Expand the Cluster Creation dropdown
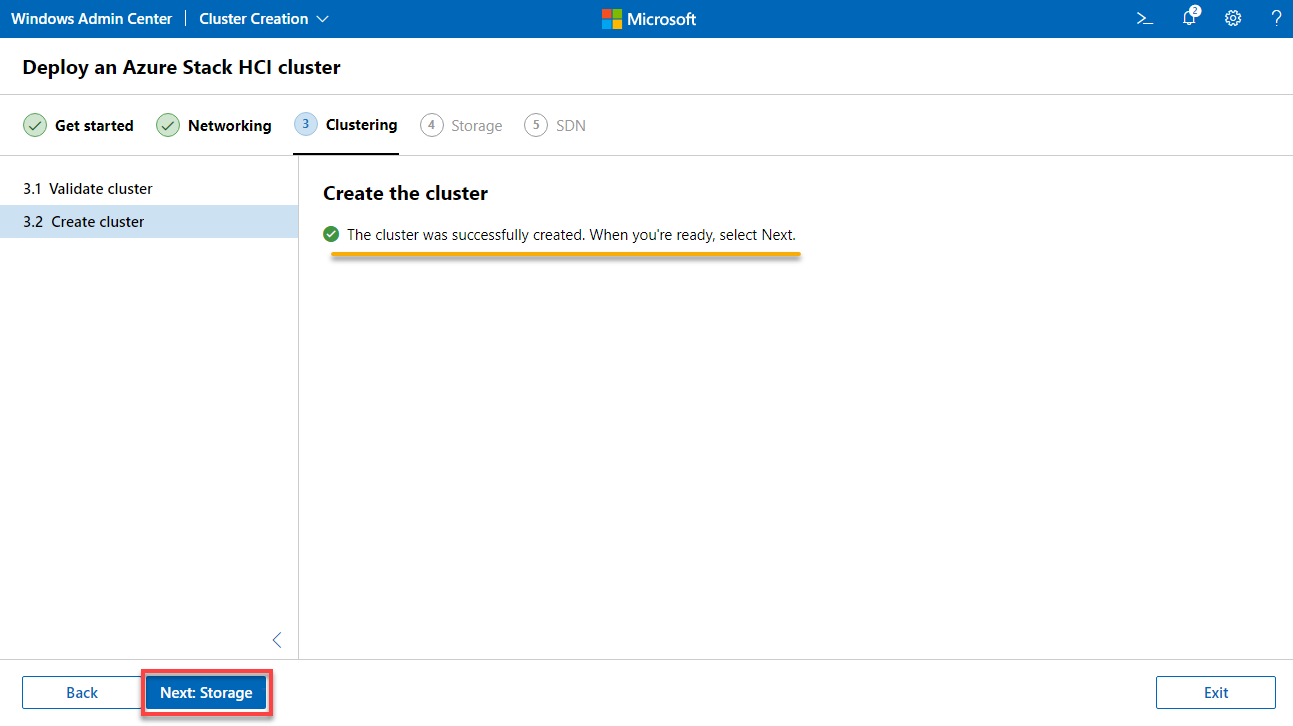Viewport: 1293px width, 726px height. click(264, 19)
